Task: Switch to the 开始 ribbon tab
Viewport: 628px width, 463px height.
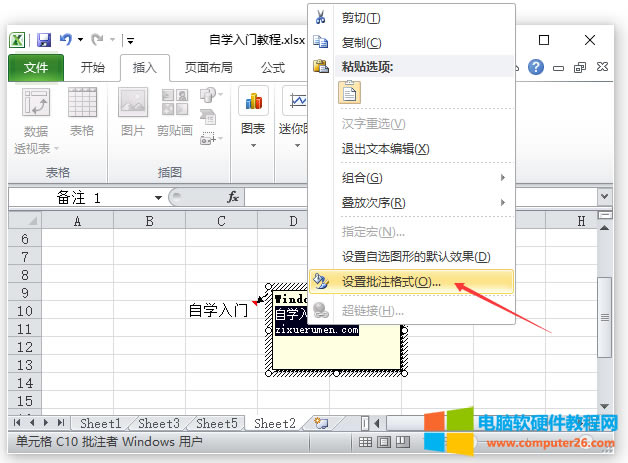Action: click(x=93, y=67)
